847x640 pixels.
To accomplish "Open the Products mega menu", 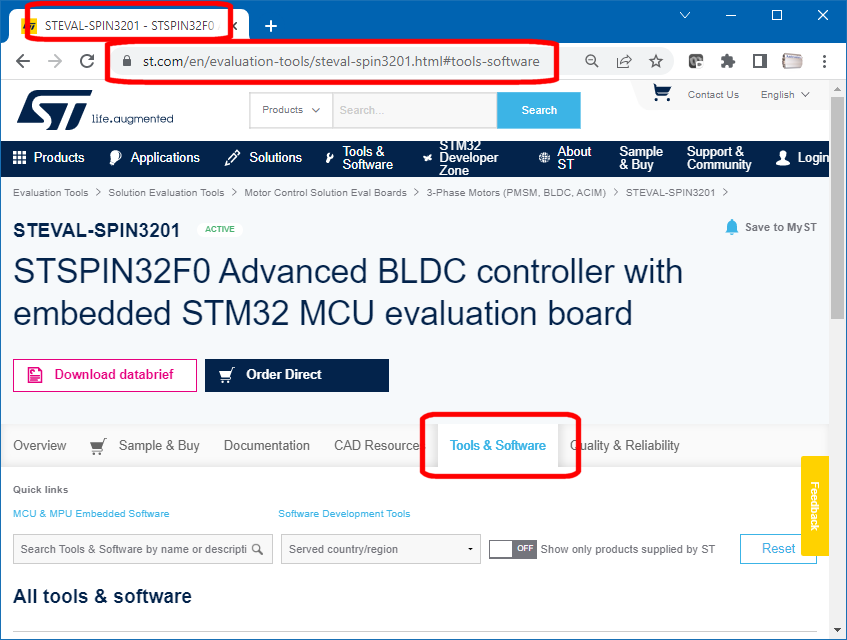I will coord(49,158).
